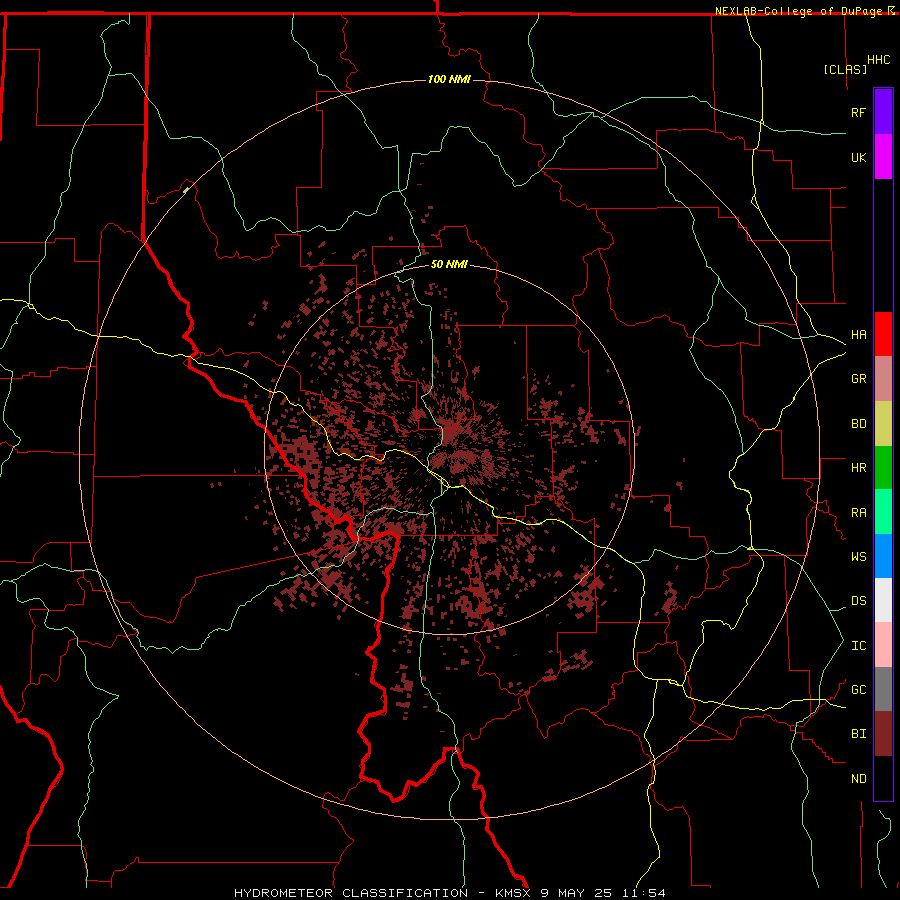The height and width of the screenshot is (900, 900).
Task: Click the HA red legend swatch
Action: (x=883, y=334)
